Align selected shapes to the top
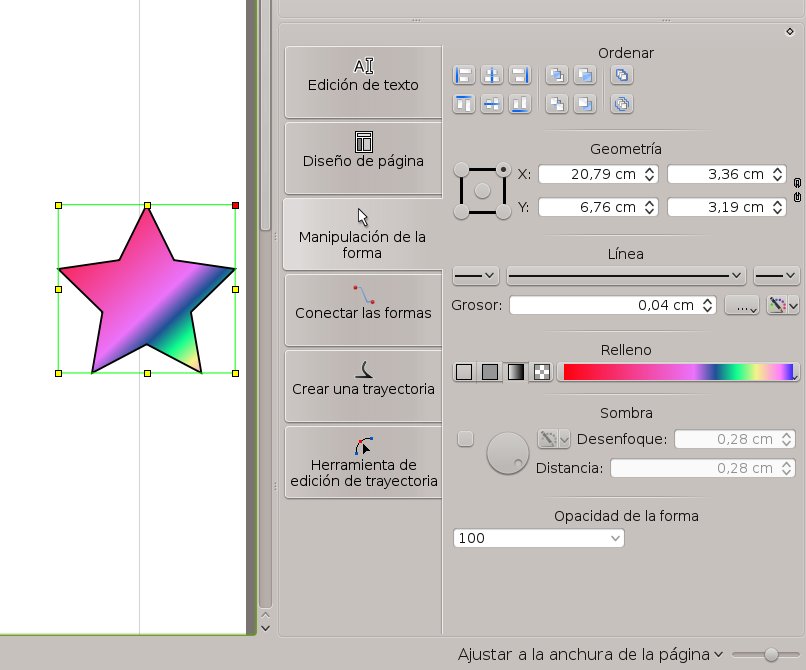Image resolution: width=806 pixels, height=670 pixels. (x=464, y=104)
